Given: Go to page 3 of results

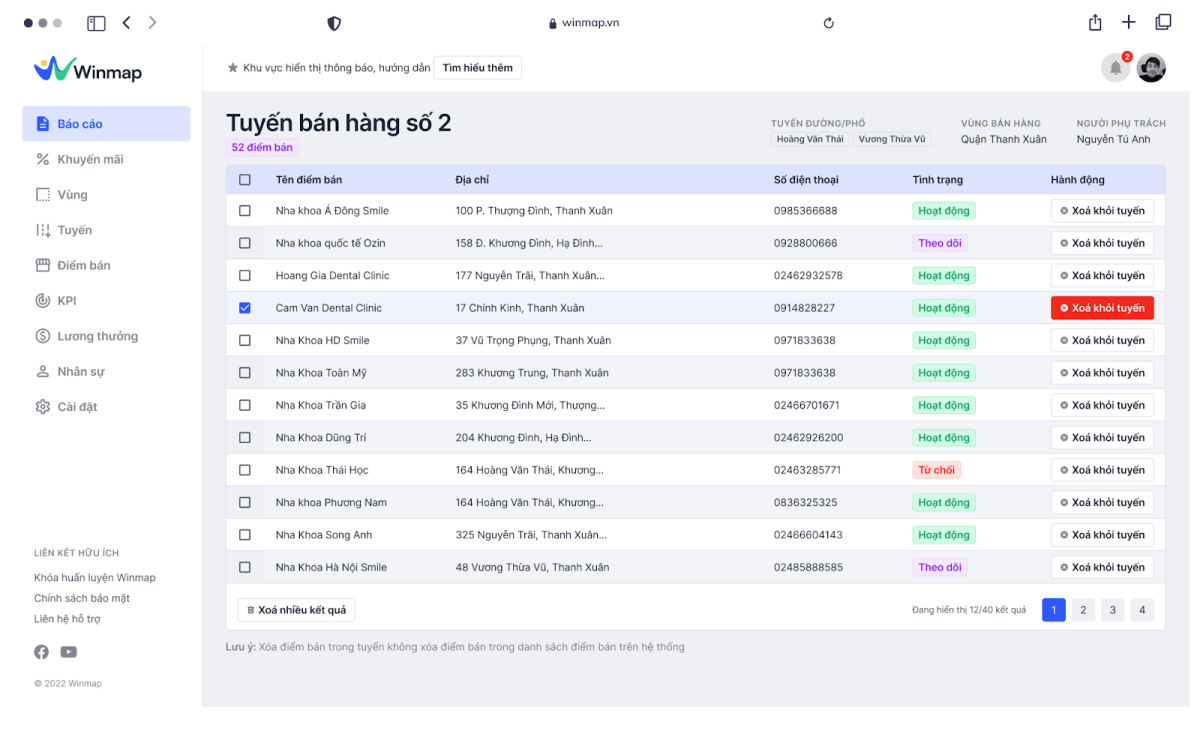Looking at the screenshot, I should [1112, 610].
